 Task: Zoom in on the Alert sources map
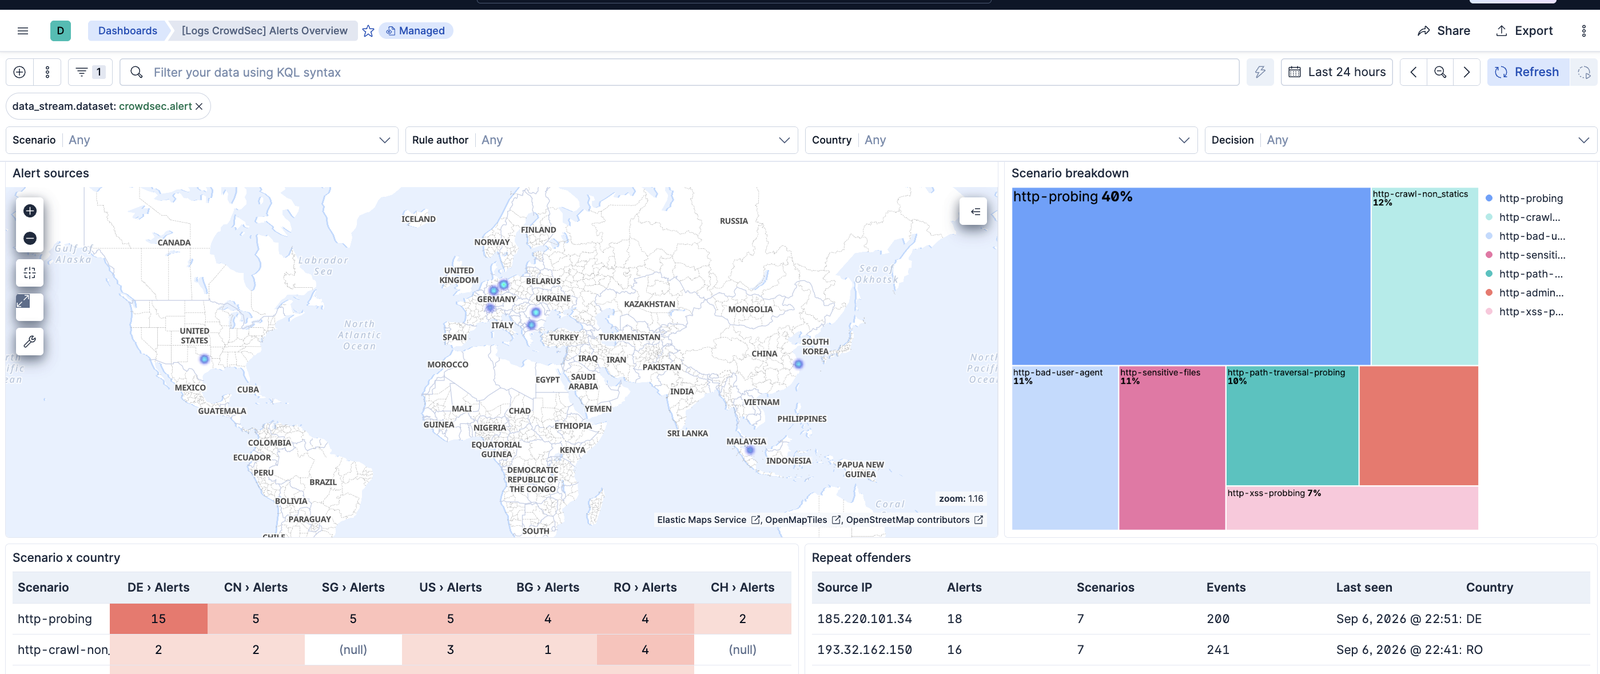[x=30, y=211]
